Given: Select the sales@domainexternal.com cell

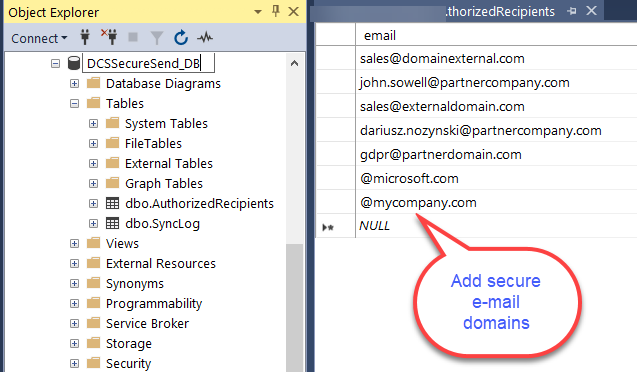Looking at the screenshot, I should tap(496, 58).
